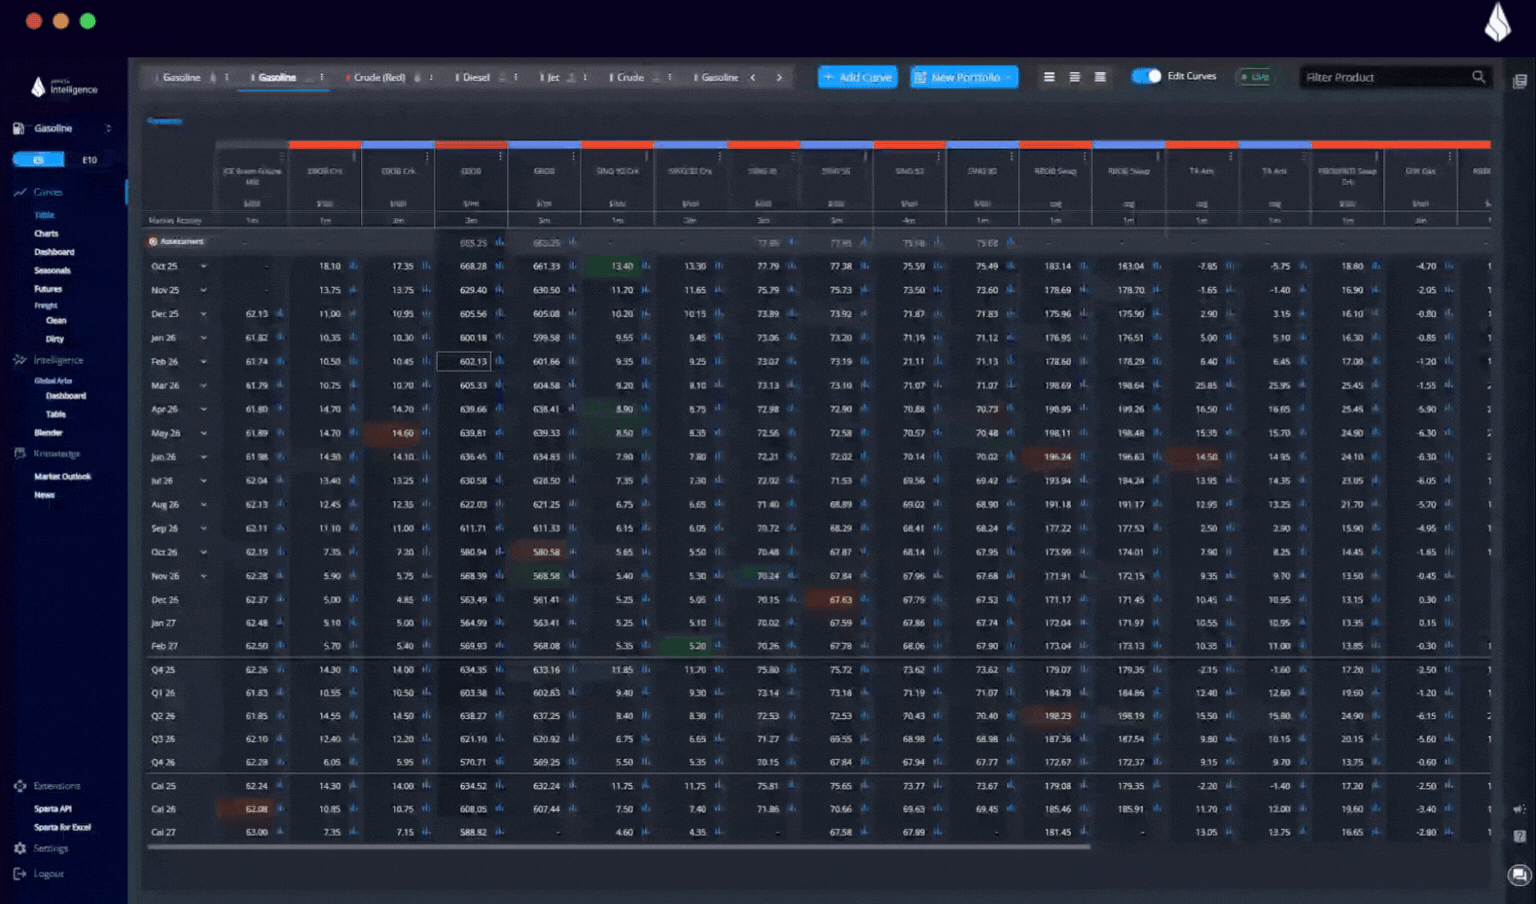Click the New Portfolio button
1536x904 pixels.
click(964, 77)
